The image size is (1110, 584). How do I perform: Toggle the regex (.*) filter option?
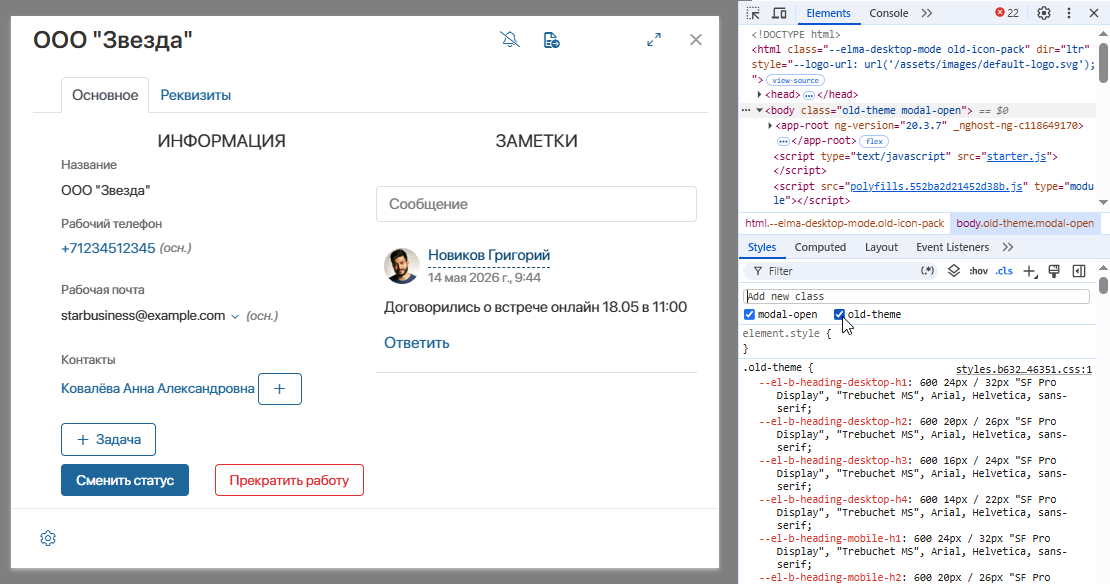pos(927,270)
